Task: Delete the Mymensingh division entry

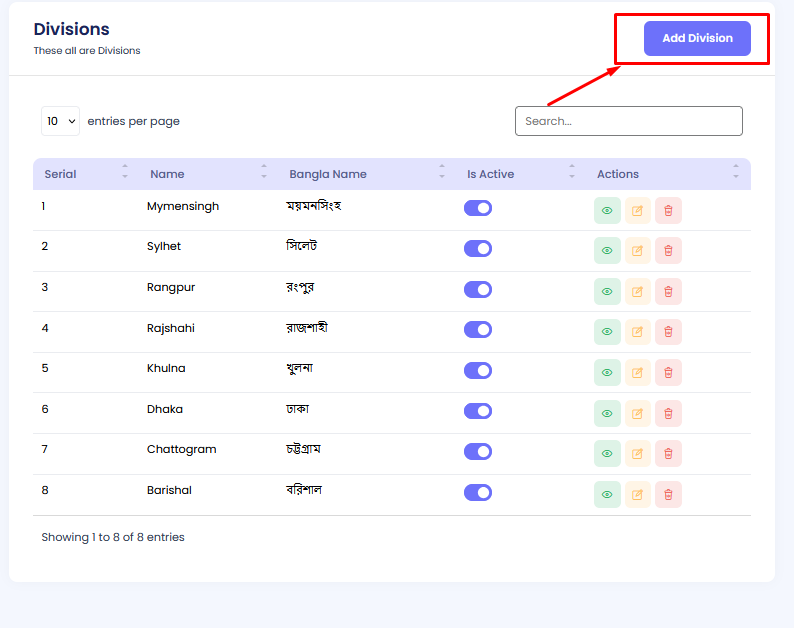Action: pos(668,210)
